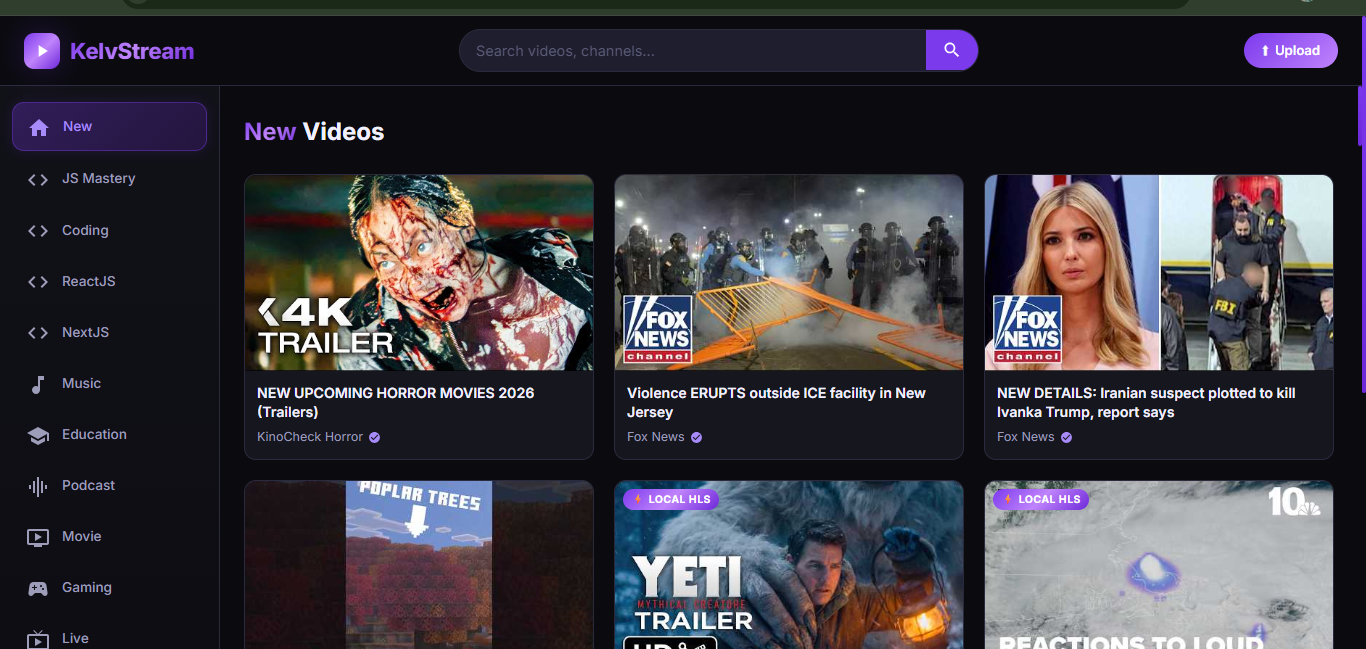1366x649 pixels.
Task: Open title NEW UPCOMING HORROR MOVIES 2026
Action: coord(395,403)
